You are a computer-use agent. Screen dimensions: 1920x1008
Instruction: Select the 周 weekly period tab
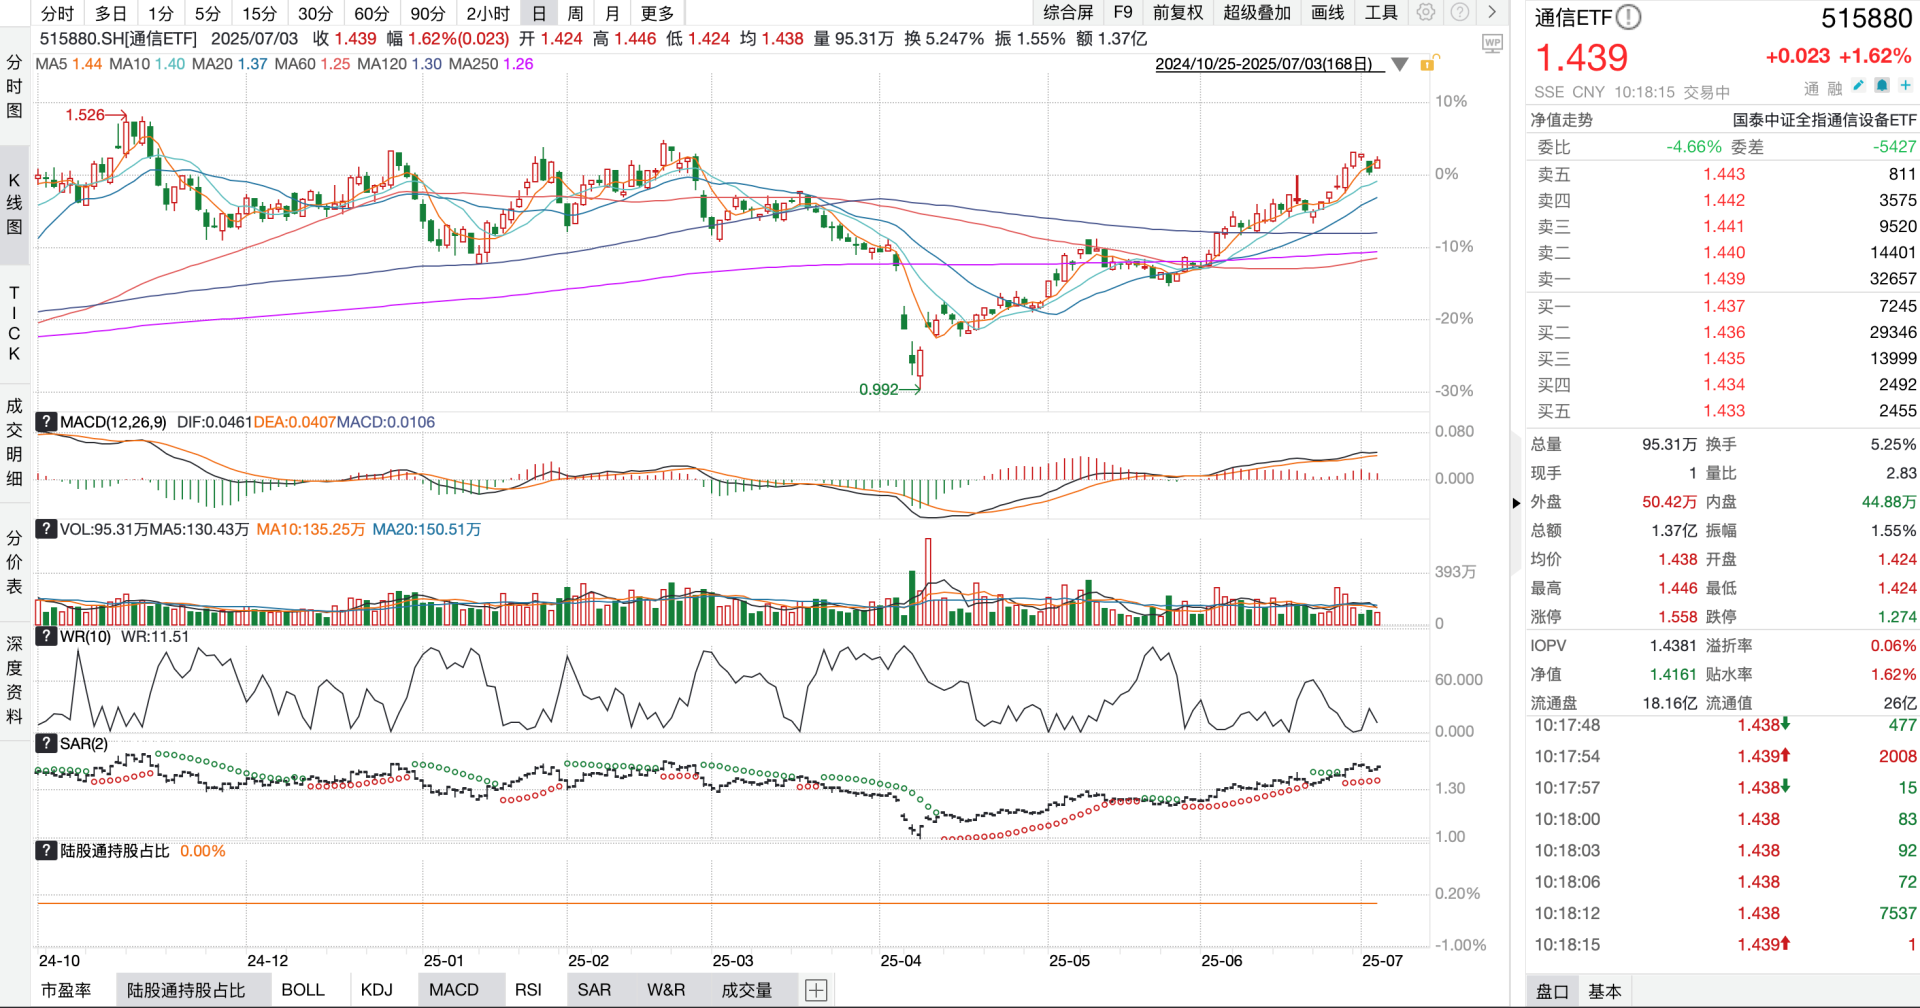[x=575, y=13]
